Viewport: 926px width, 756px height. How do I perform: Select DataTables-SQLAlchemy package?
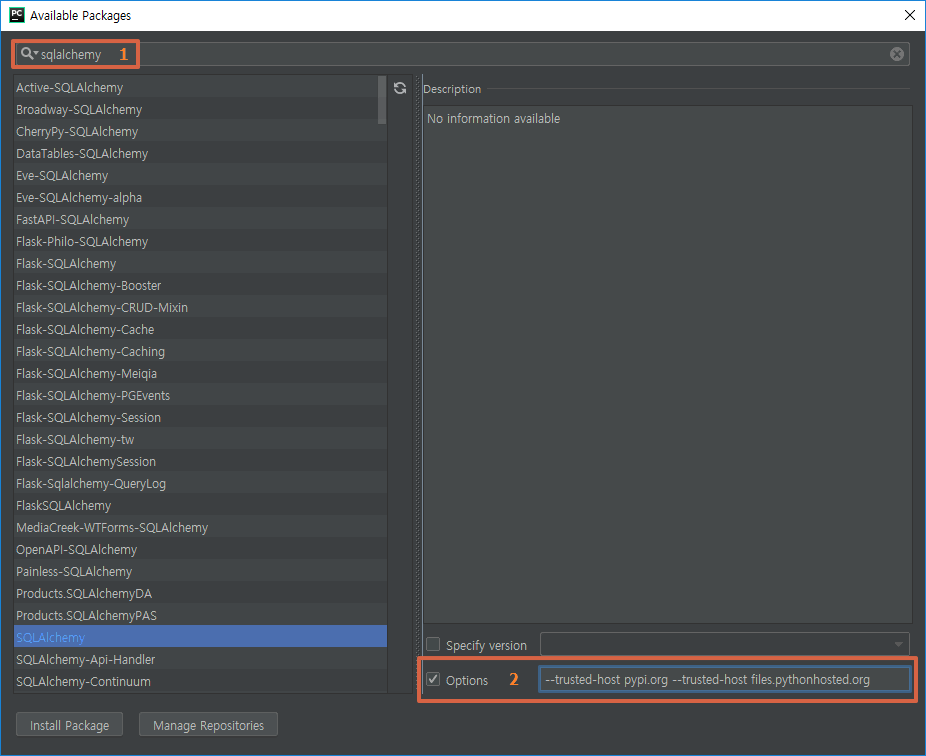point(200,154)
